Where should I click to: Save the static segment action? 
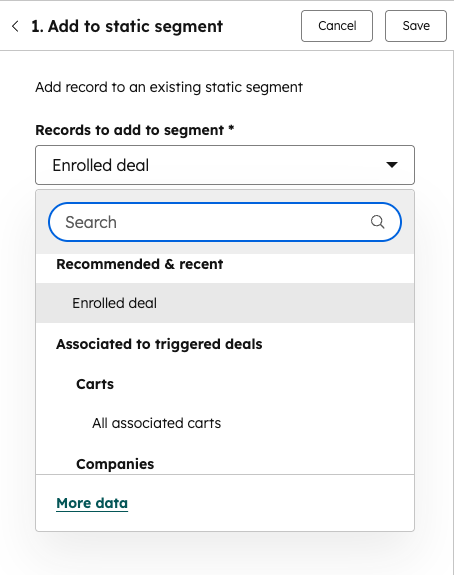[x=415, y=26]
